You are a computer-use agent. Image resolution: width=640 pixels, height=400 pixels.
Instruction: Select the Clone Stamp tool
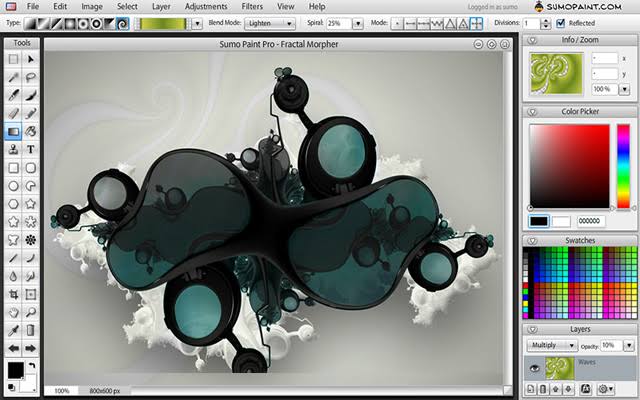(13, 149)
